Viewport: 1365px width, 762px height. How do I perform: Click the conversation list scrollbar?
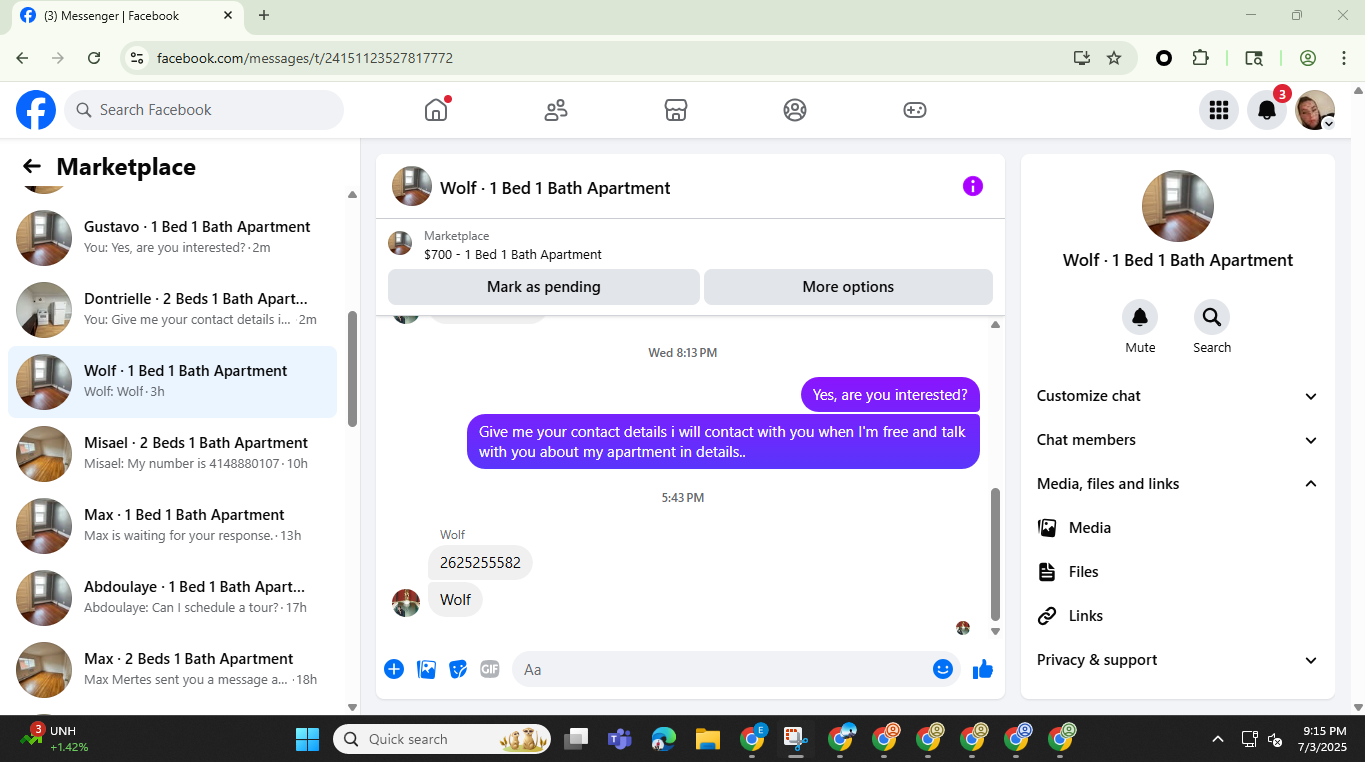[352, 369]
